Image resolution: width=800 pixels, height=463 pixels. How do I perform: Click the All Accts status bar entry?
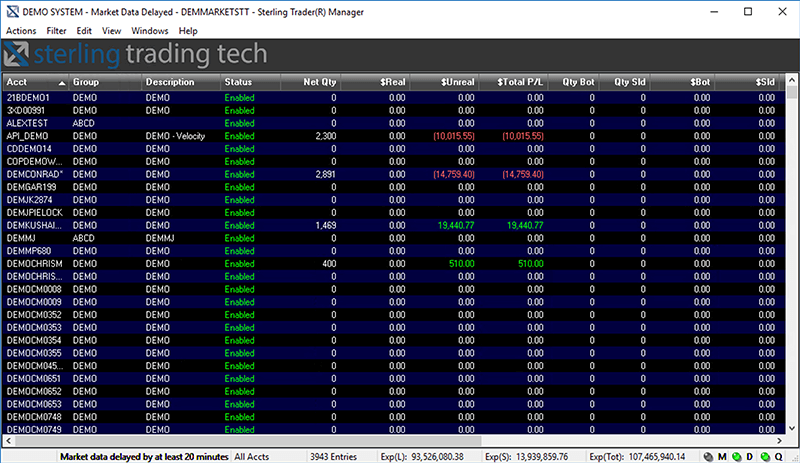pos(252,456)
